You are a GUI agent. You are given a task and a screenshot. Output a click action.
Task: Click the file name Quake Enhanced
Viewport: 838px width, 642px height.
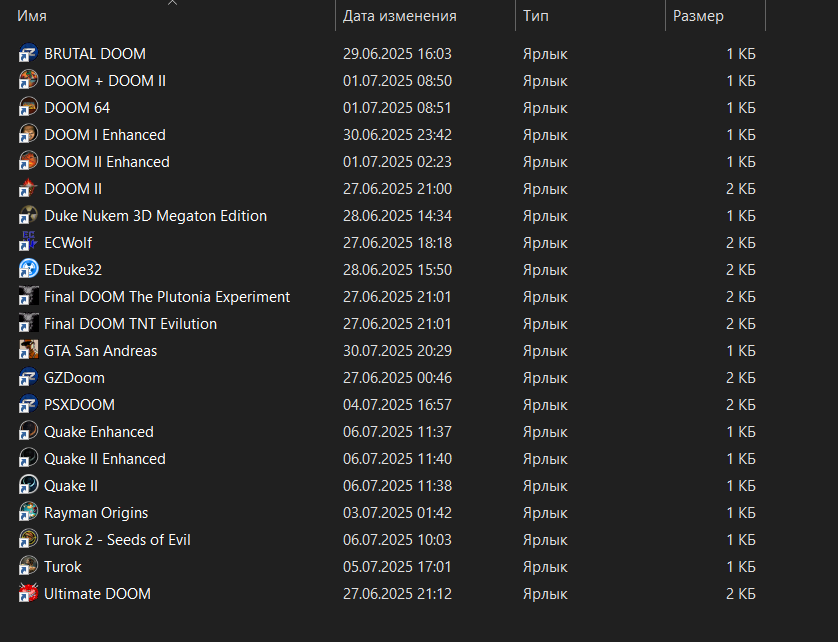(x=99, y=432)
